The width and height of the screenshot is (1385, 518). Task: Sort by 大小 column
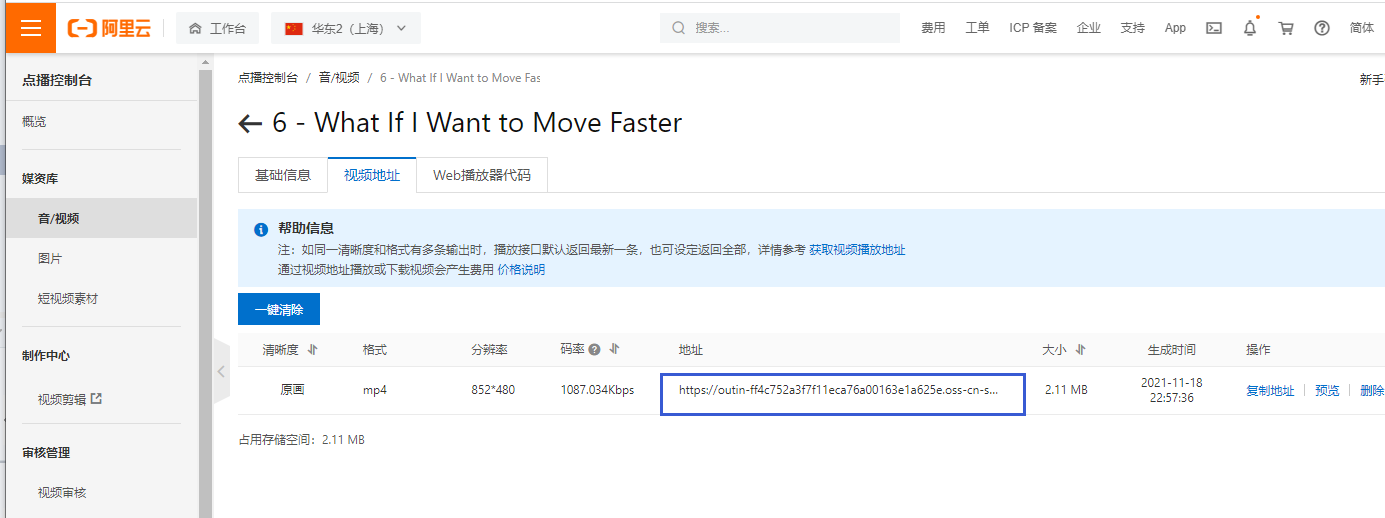(1081, 350)
